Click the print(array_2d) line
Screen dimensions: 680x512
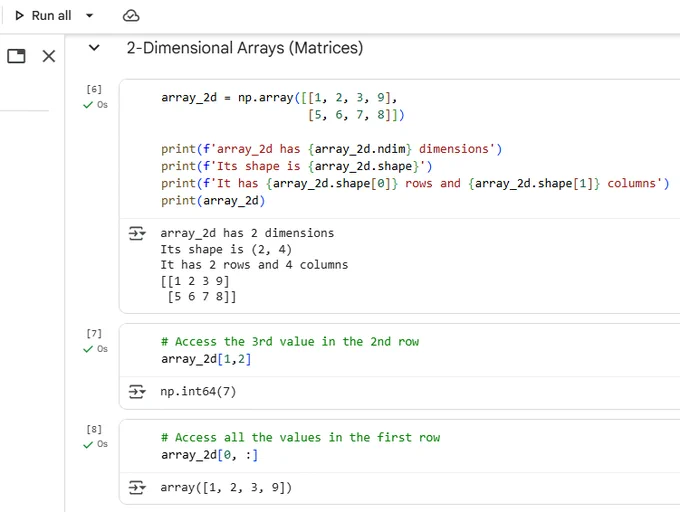213,201
